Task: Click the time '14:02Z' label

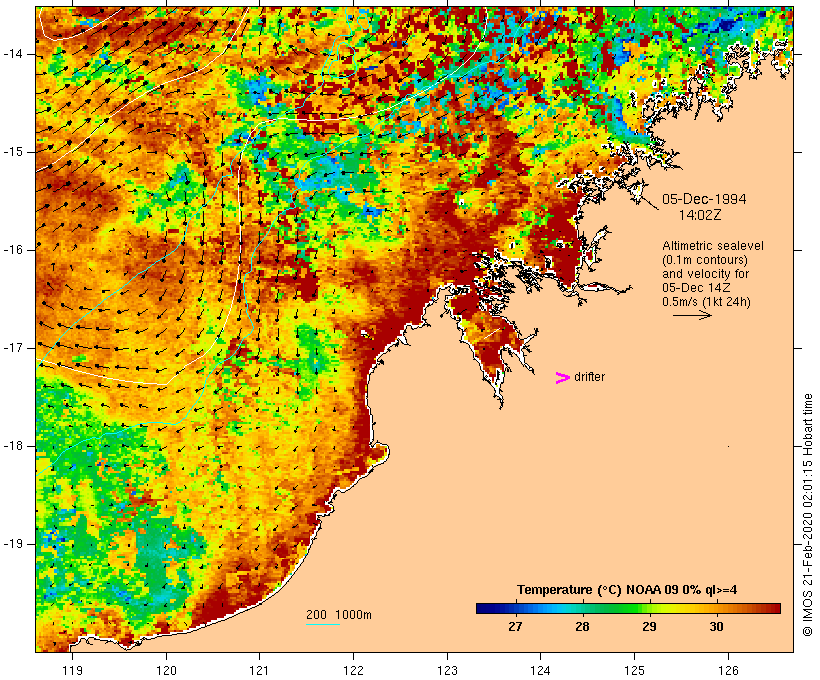Action: (x=700, y=215)
